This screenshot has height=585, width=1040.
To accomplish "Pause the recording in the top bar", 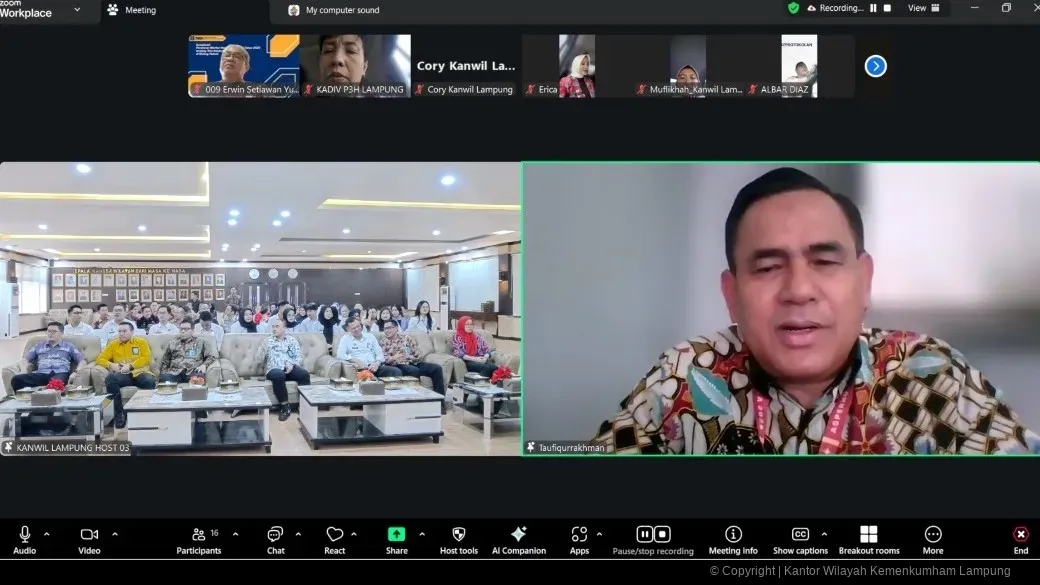I will pyautogui.click(x=873, y=8).
